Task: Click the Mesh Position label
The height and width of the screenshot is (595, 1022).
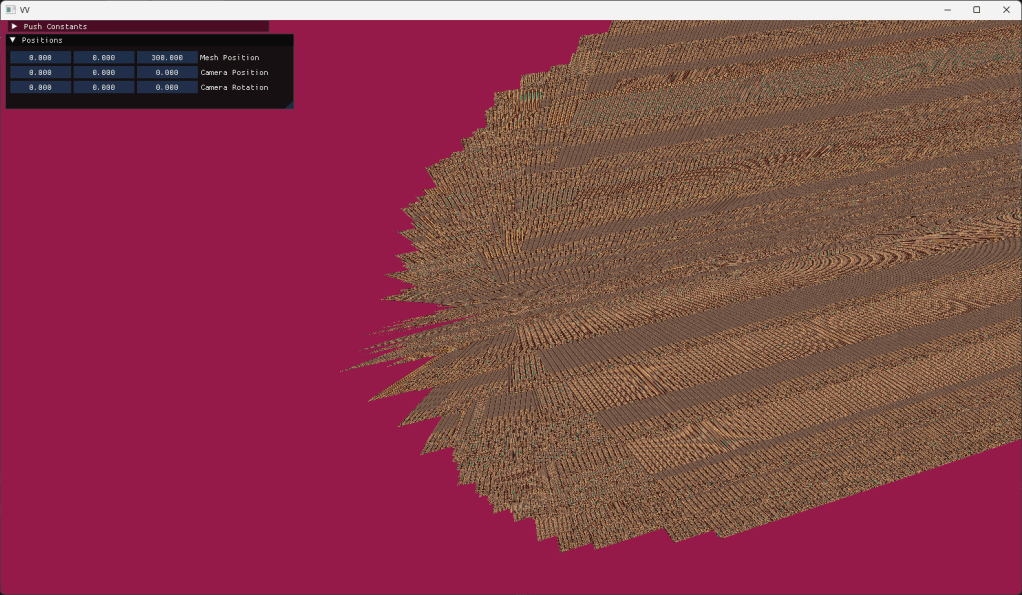Action: (x=229, y=58)
